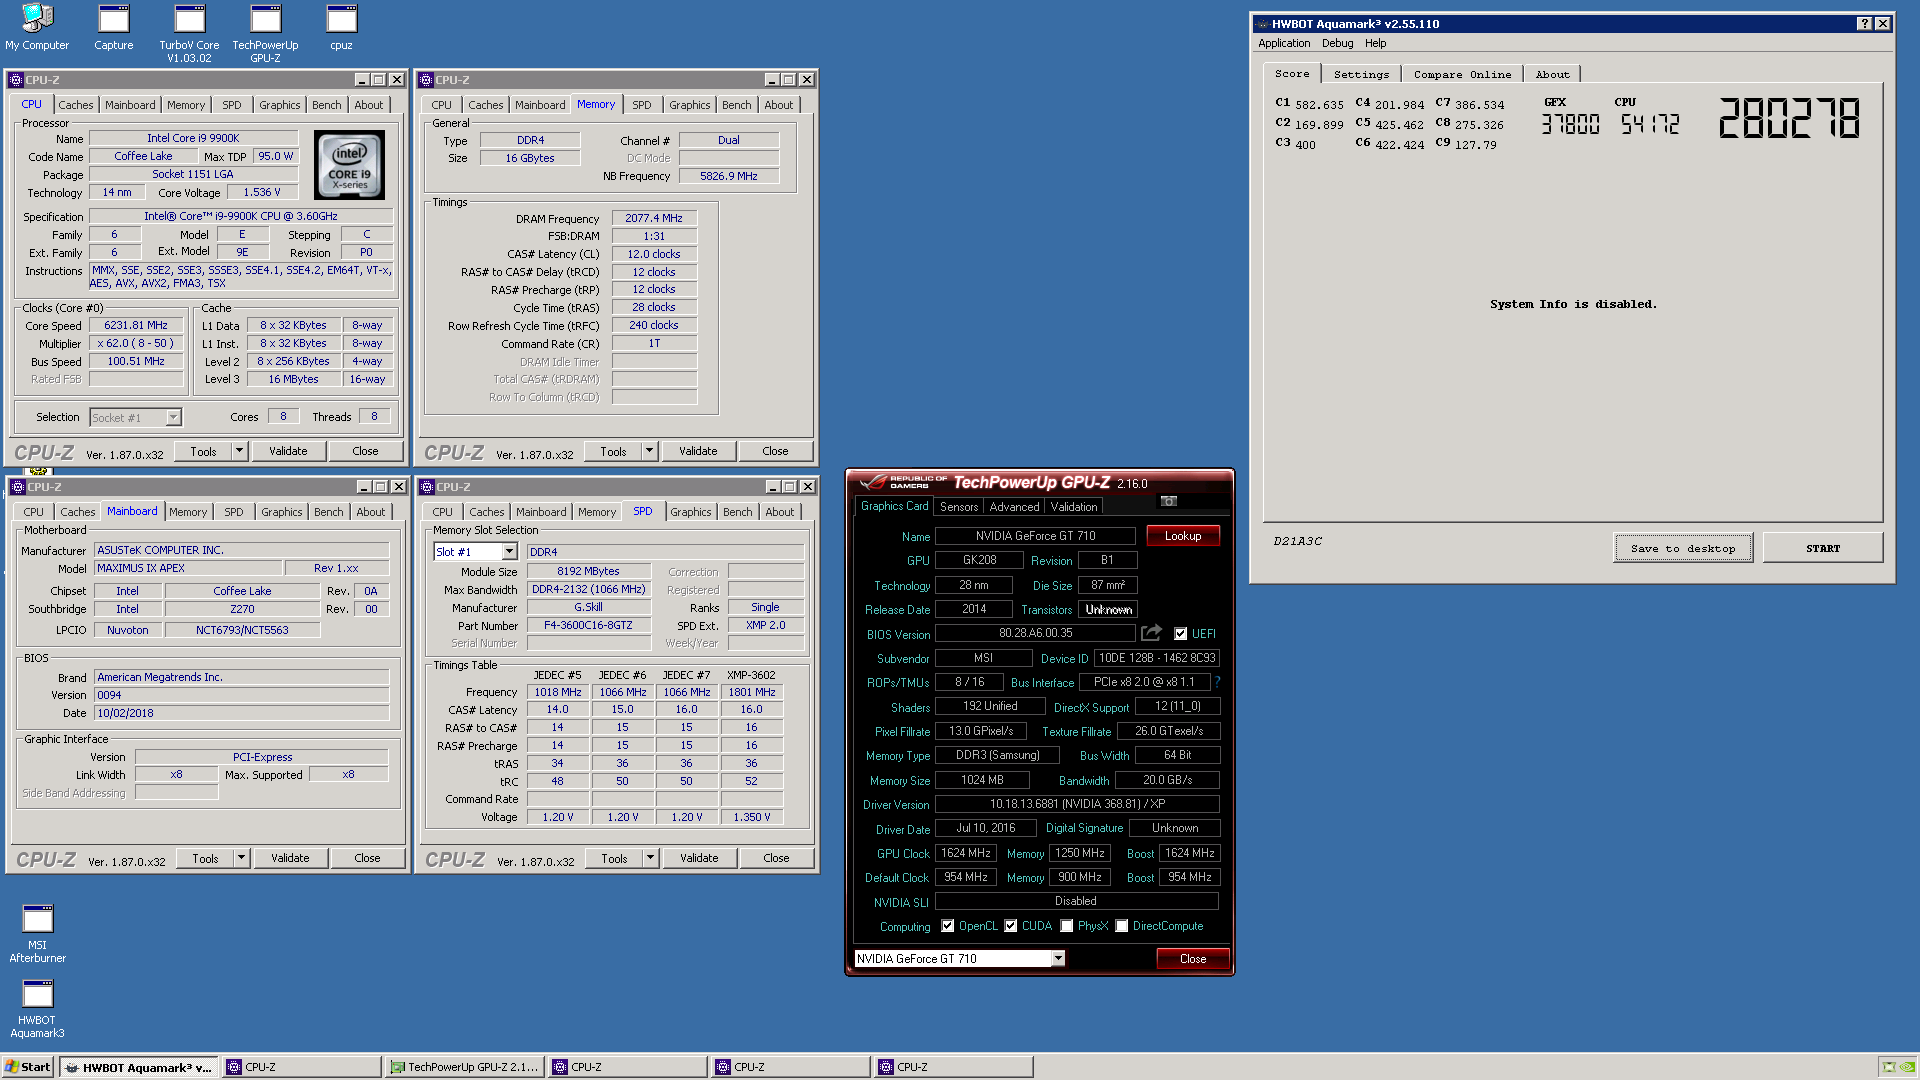Viewport: 1920px width, 1080px height.
Task: Click the HWBOT Aquamark3 title bar help button
Action: point(1864,24)
